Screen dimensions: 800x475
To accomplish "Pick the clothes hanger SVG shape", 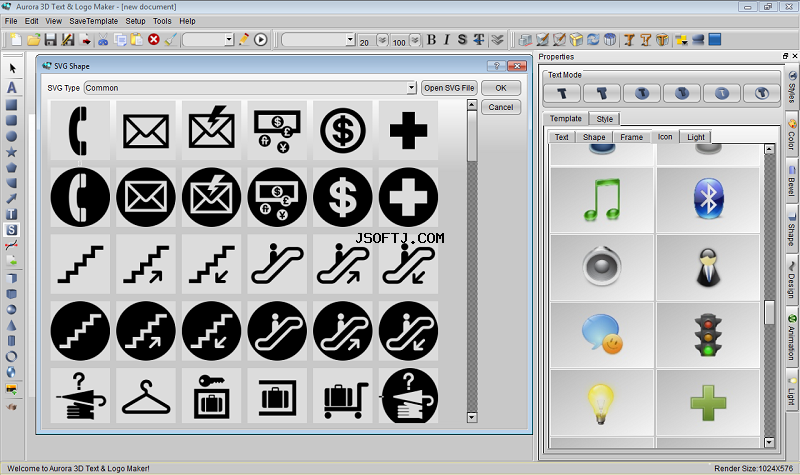I will [x=145, y=396].
